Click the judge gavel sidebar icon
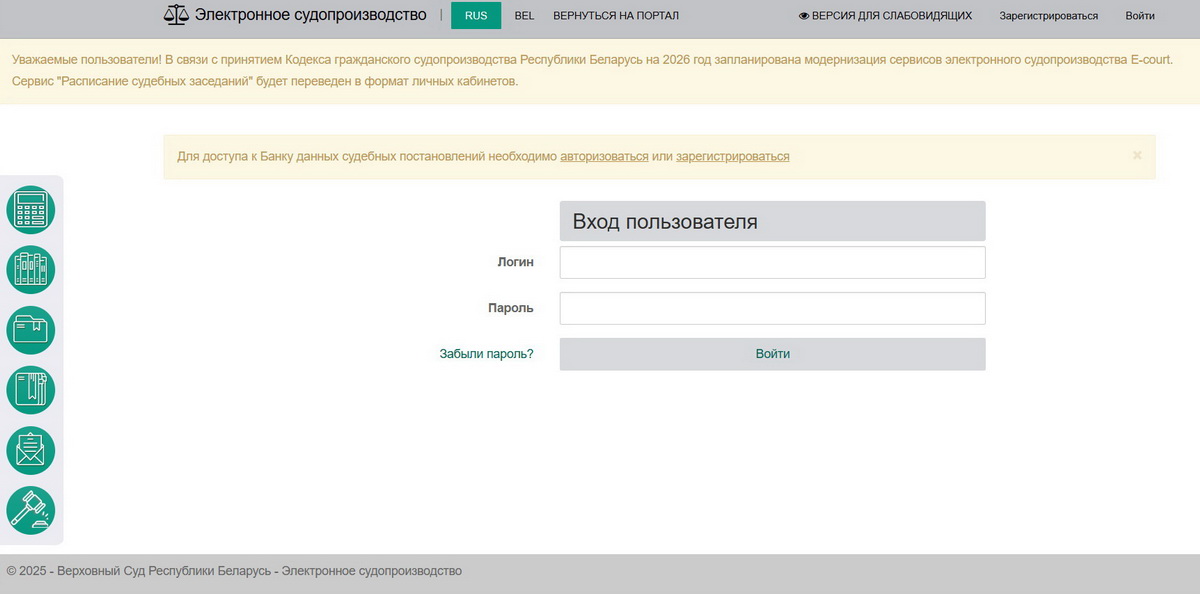Image resolution: width=1200 pixels, height=594 pixels. tap(31, 510)
